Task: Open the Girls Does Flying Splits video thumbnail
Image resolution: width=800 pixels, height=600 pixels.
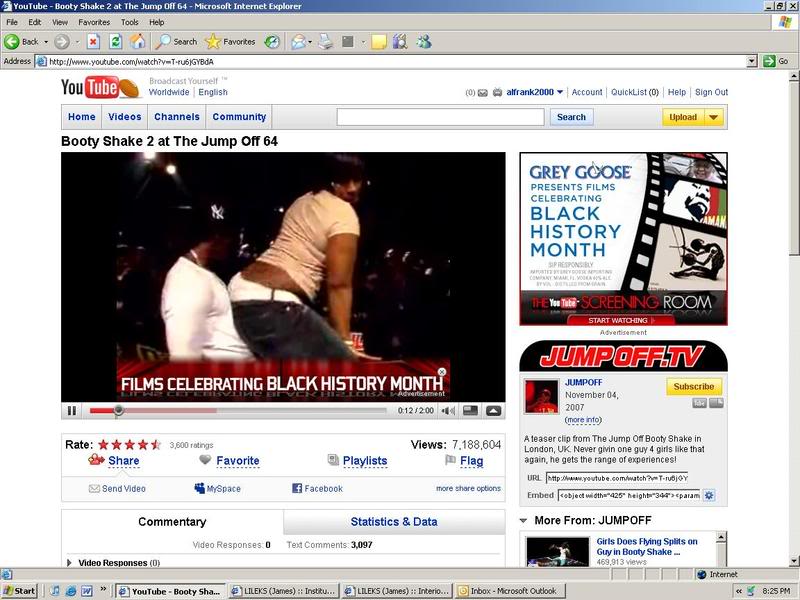Action: pos(557,552)
